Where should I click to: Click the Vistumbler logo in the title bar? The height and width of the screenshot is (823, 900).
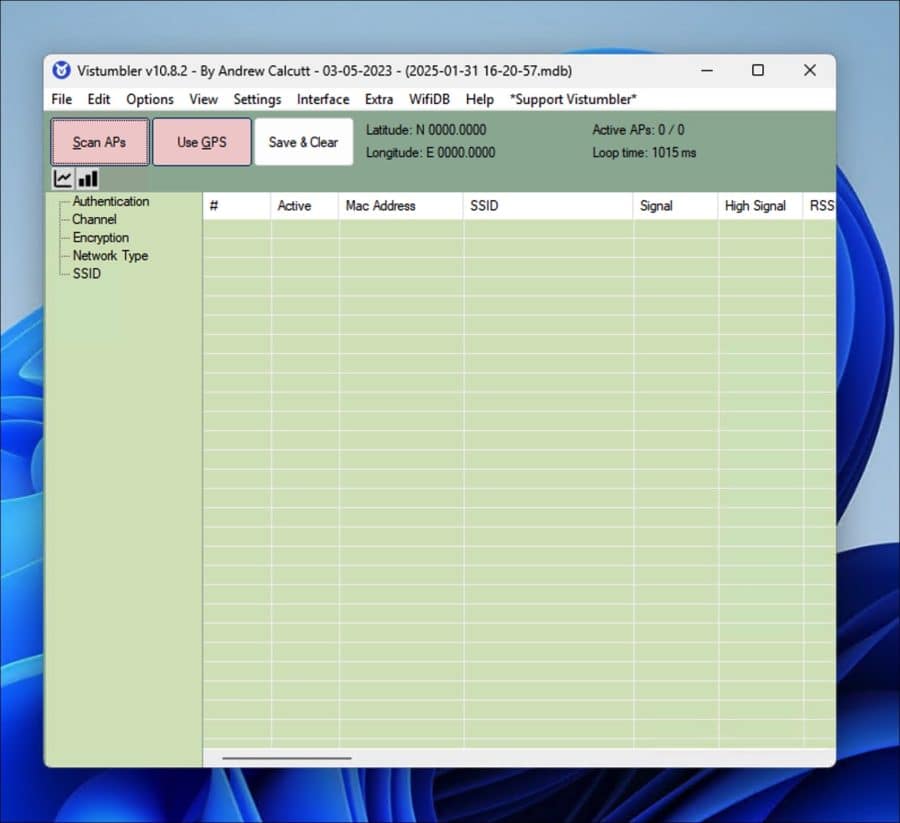[x=61, y=70]
